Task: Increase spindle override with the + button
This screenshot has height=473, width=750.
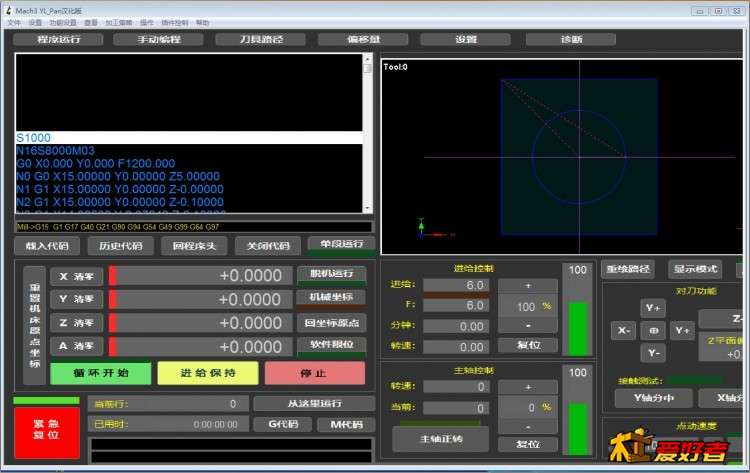Action: coord(528,387)
